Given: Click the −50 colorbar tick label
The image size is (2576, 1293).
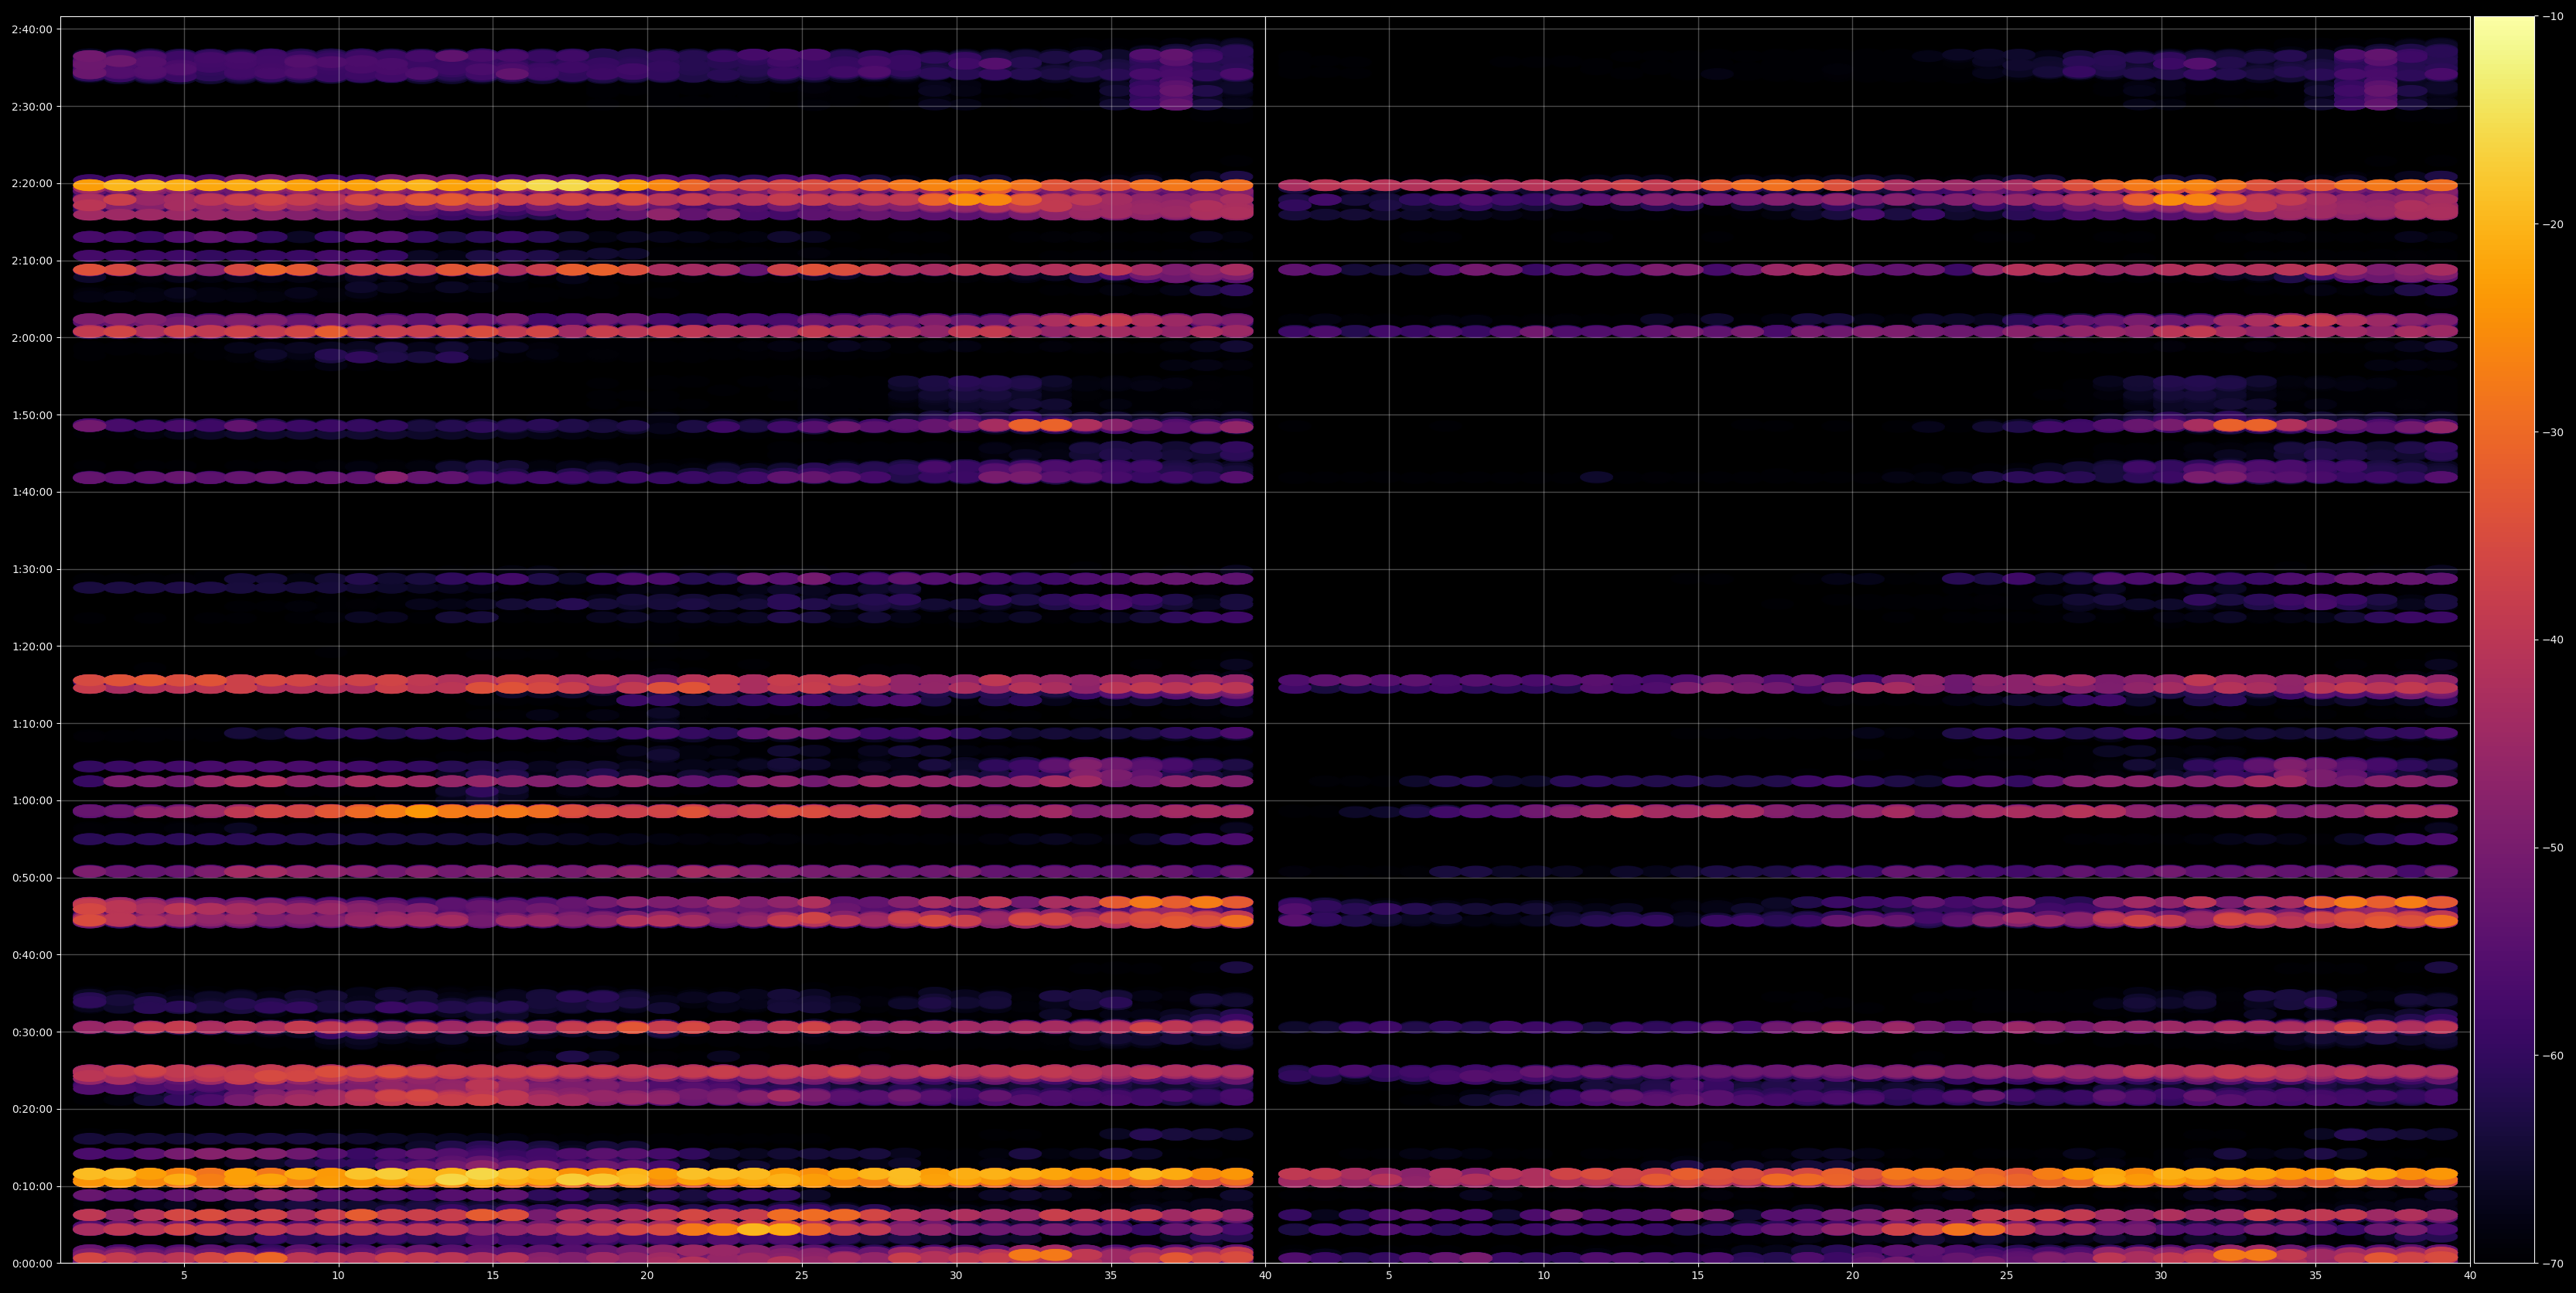Looking at the screenshot, I should tap(2552, 848).
